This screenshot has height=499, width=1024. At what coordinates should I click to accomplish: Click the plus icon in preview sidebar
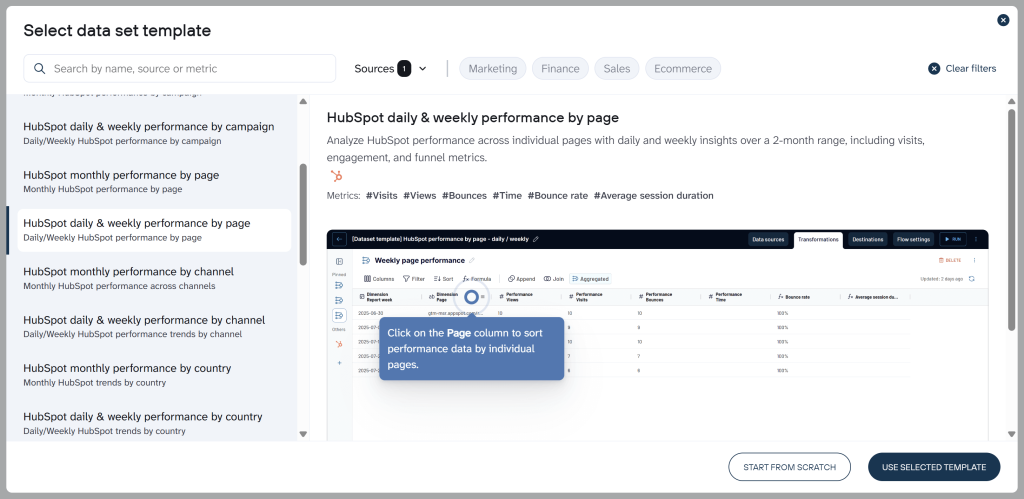tap(339, 362)
